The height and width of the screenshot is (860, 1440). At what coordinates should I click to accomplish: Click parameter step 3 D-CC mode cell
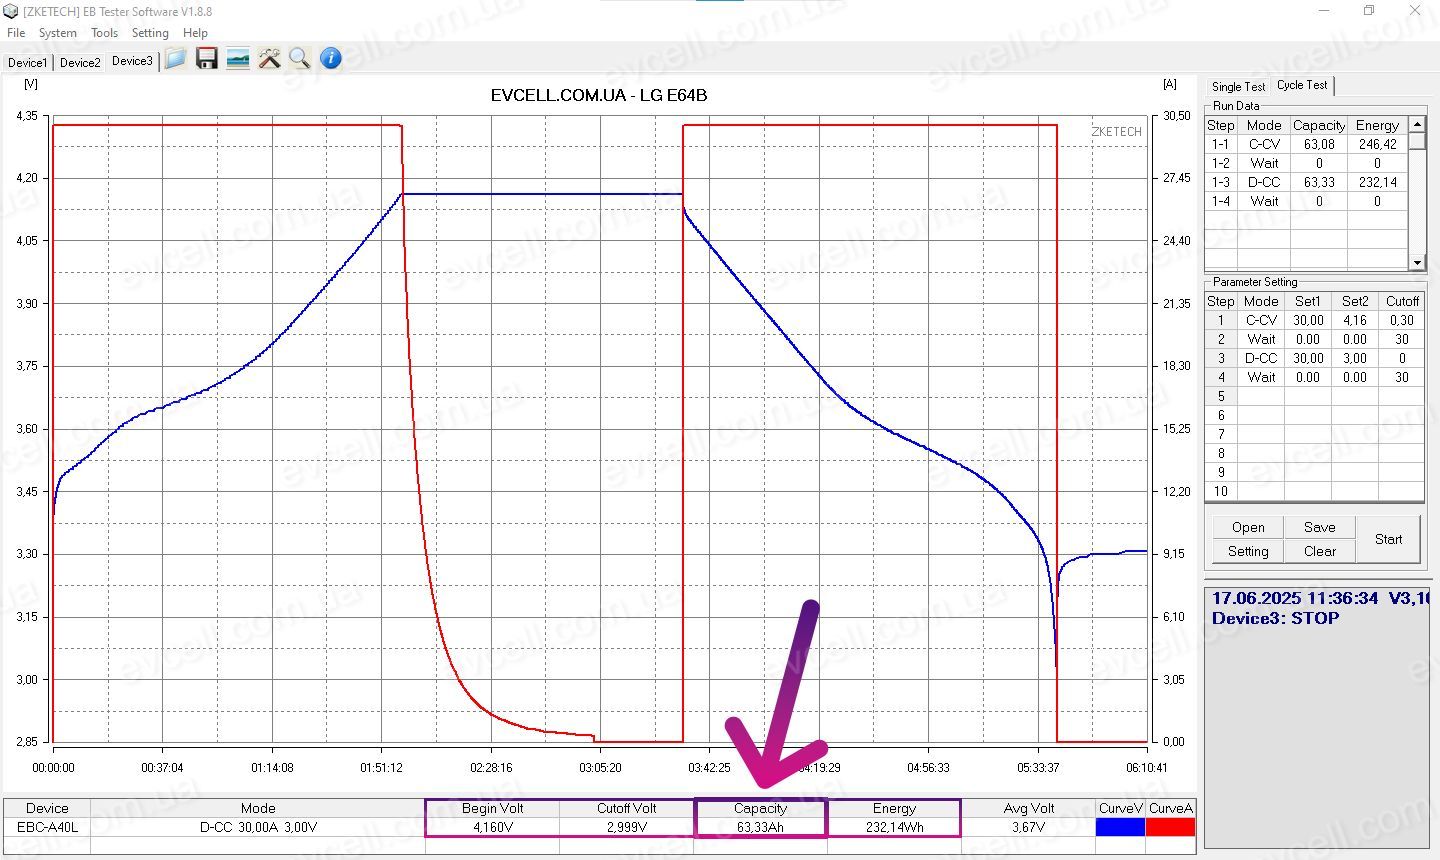(x=1261, y=358)
